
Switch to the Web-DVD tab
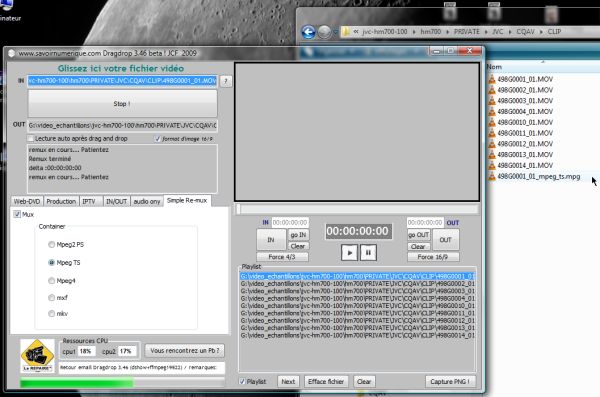point(27,201)
